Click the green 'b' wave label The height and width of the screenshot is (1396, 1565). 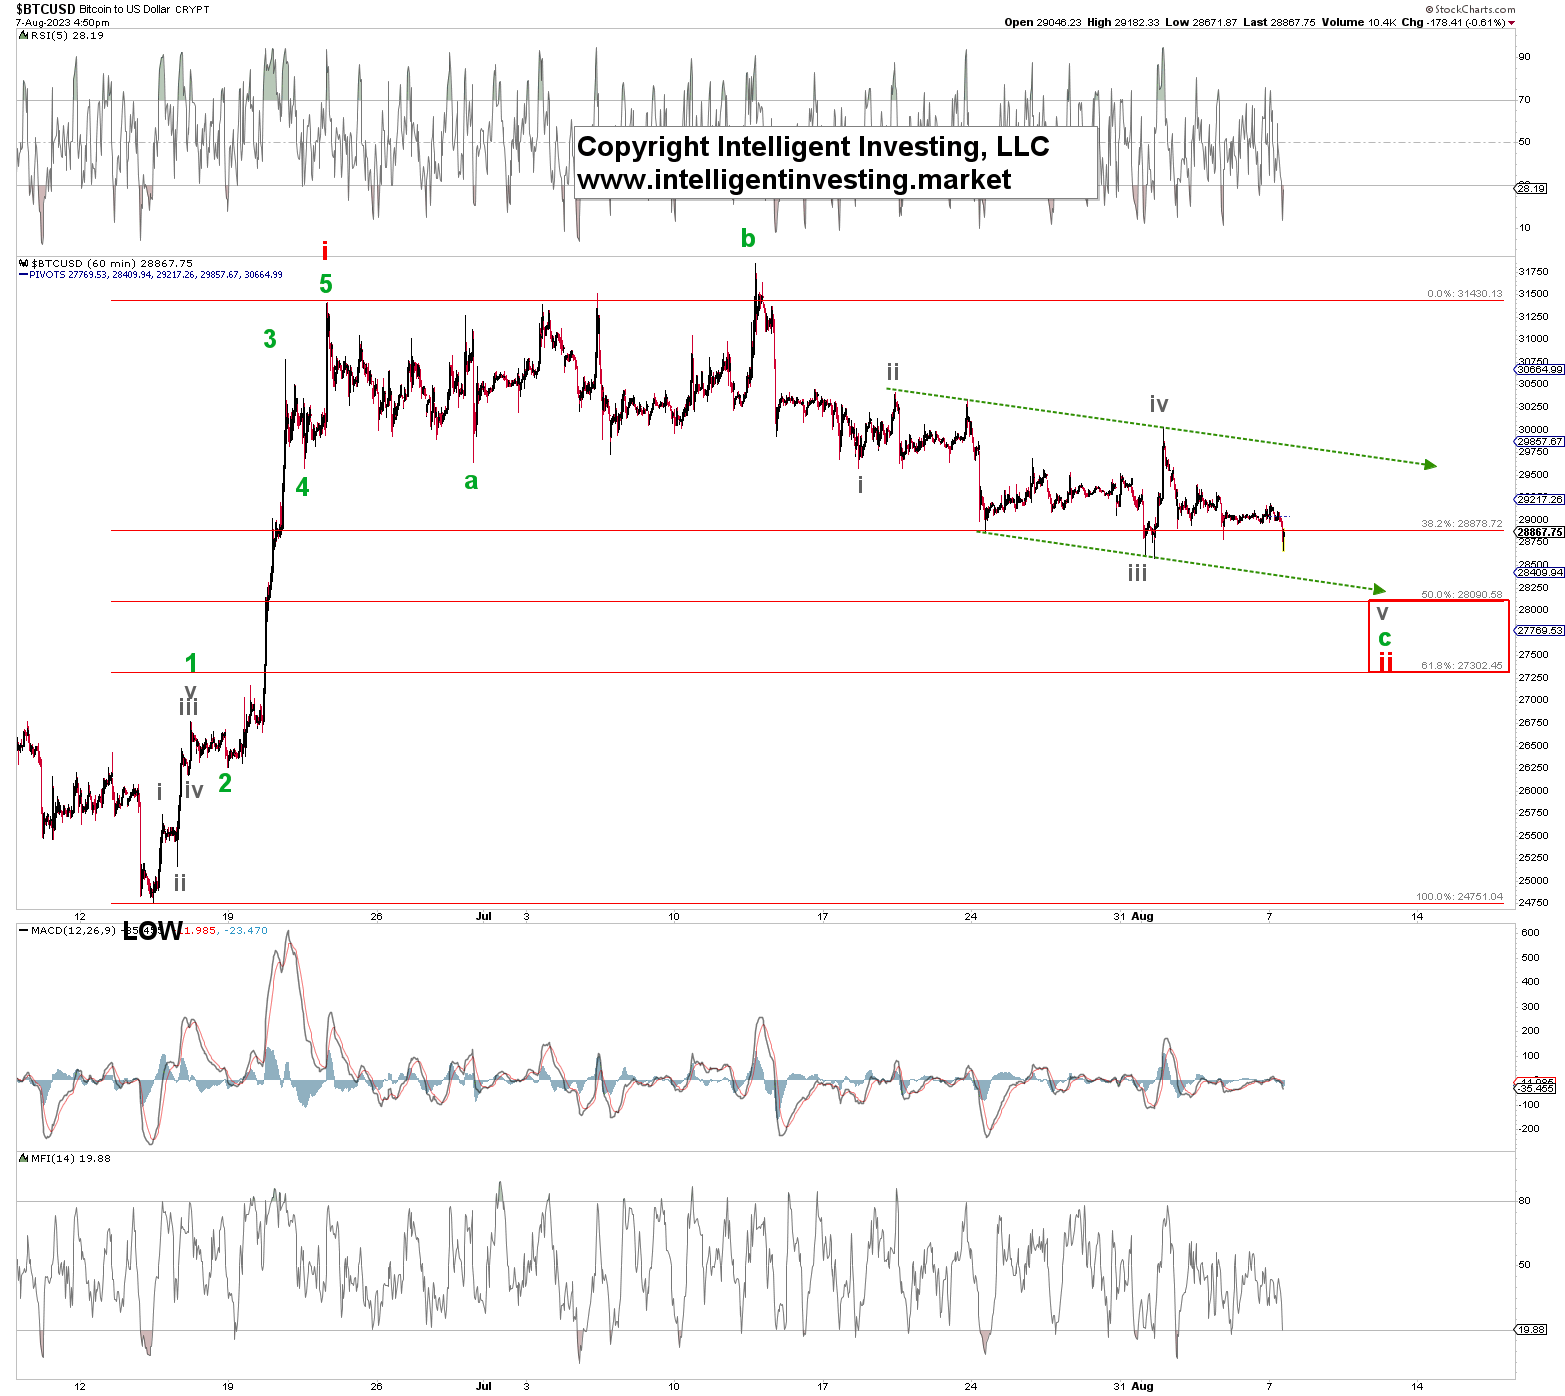(x=748, y=238)
